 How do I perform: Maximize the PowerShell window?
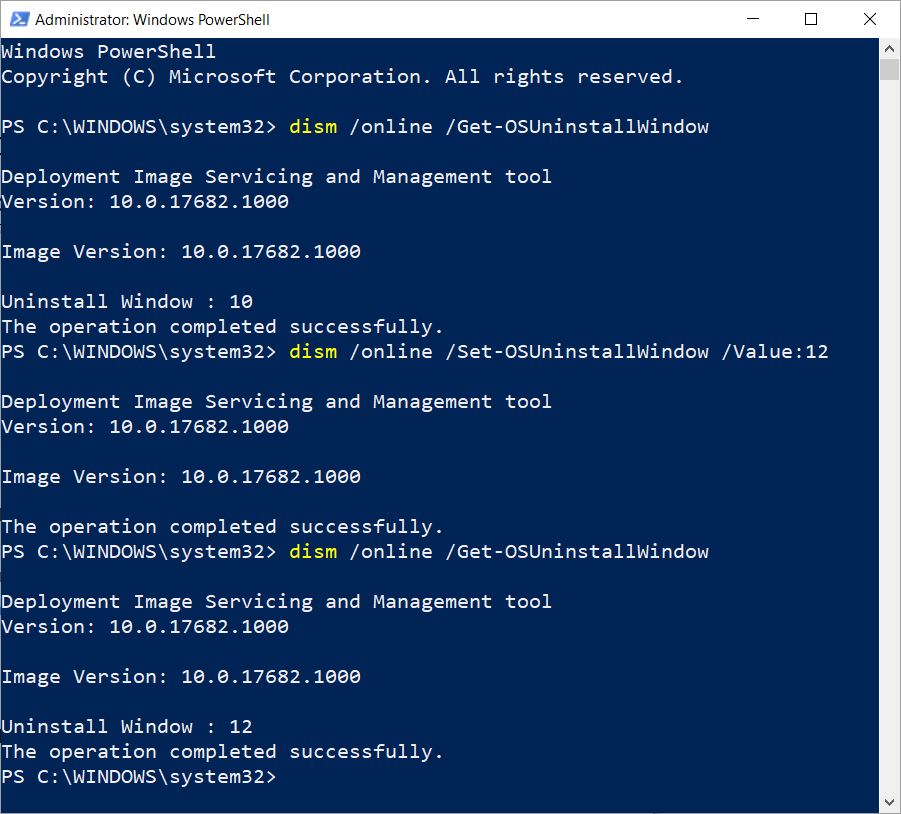coord(811,19)
